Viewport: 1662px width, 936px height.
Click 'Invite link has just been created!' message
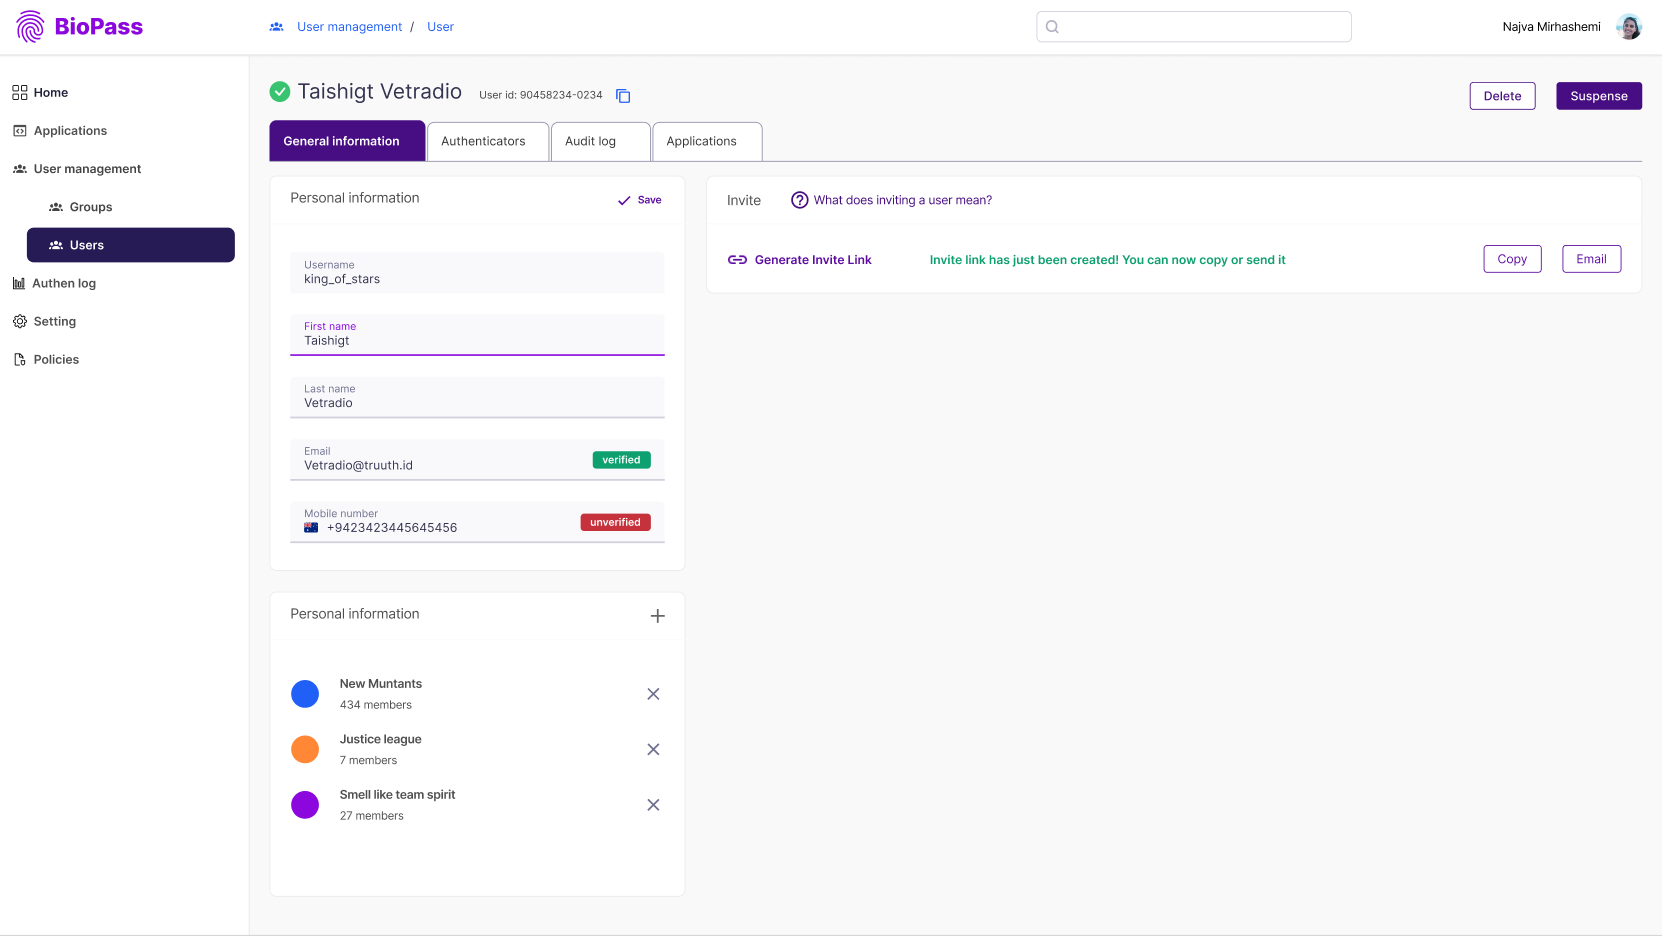(x=1107, y=260)
